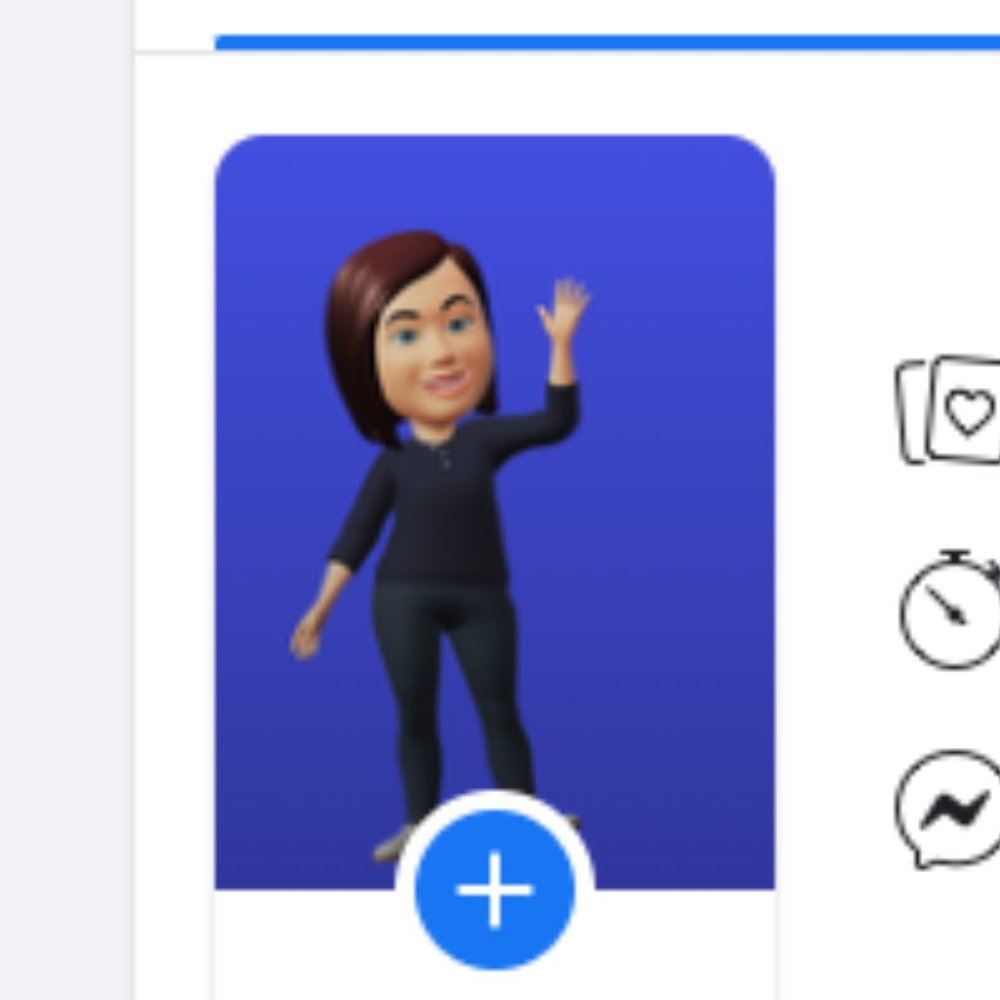Click the stopwatch timer icon
This screenshot has width=1000, height=1000.
[951, 610]
